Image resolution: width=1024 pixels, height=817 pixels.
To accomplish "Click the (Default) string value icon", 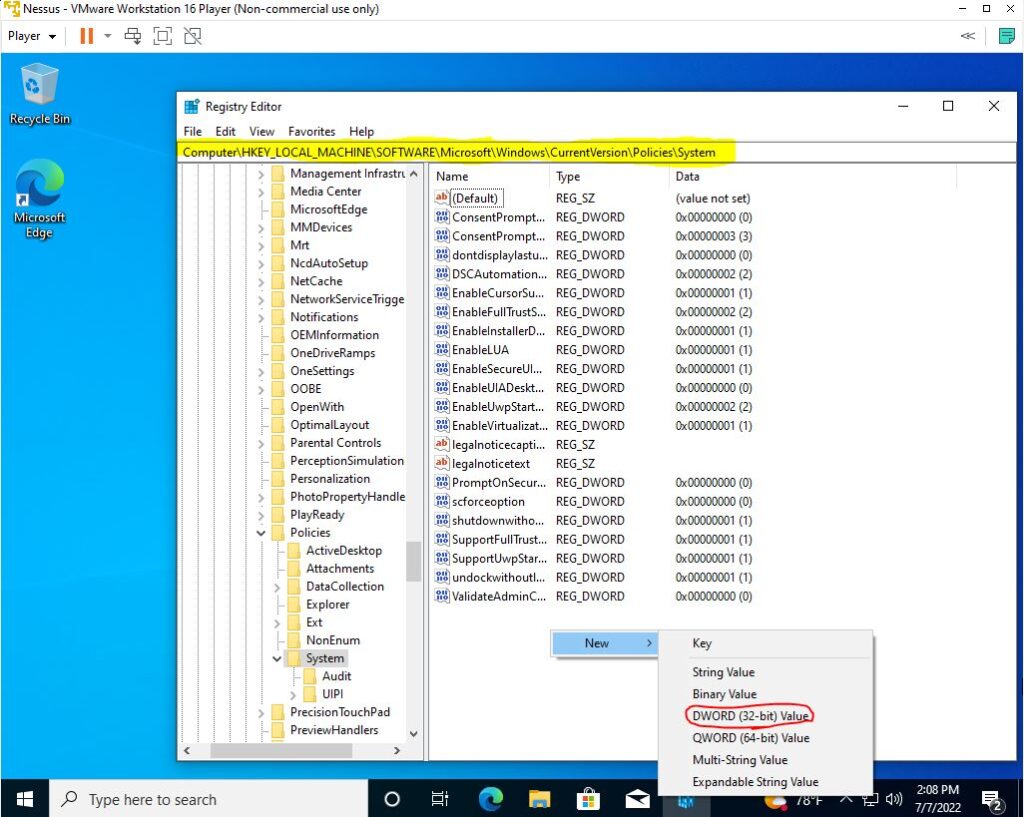I will coord(441,198).
